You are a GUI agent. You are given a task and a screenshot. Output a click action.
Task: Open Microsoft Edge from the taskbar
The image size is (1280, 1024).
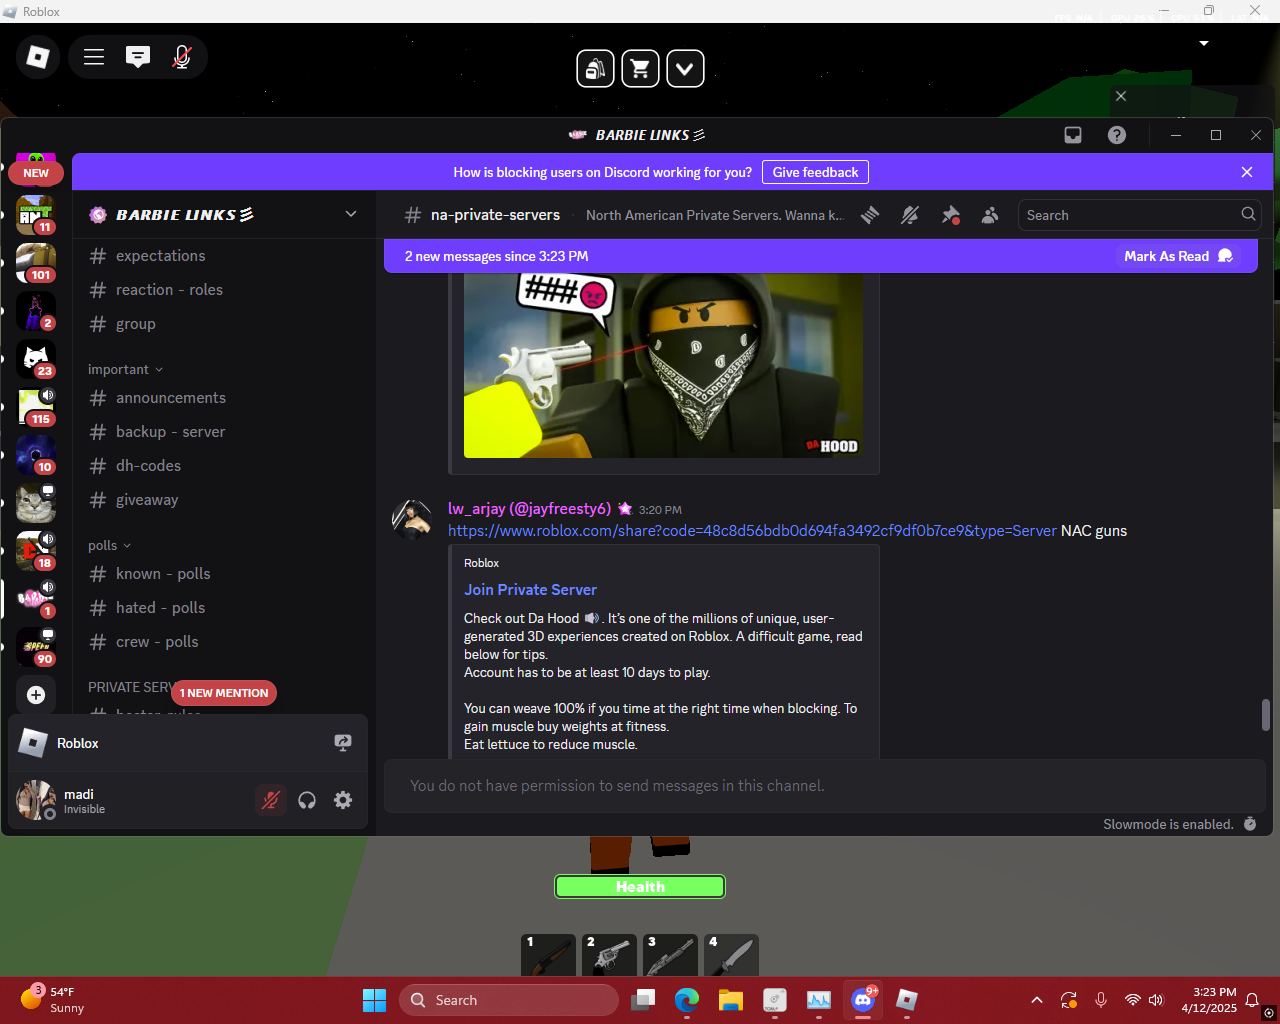coord(687,1000)
